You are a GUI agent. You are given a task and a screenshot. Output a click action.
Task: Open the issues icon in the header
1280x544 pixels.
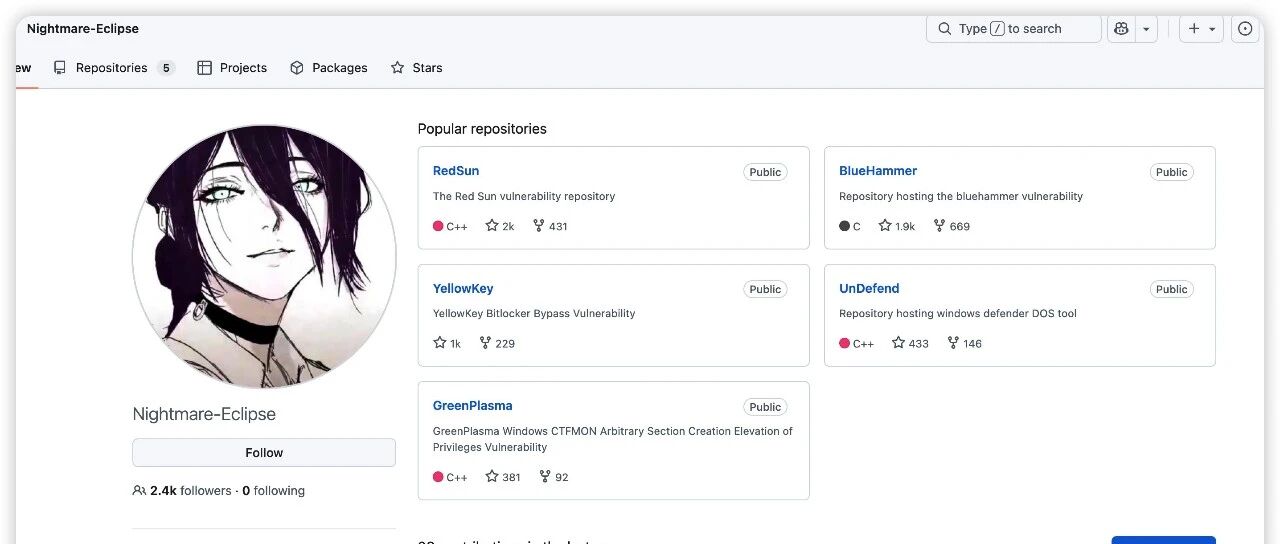pyautogui.click(x=1245, y=29)
